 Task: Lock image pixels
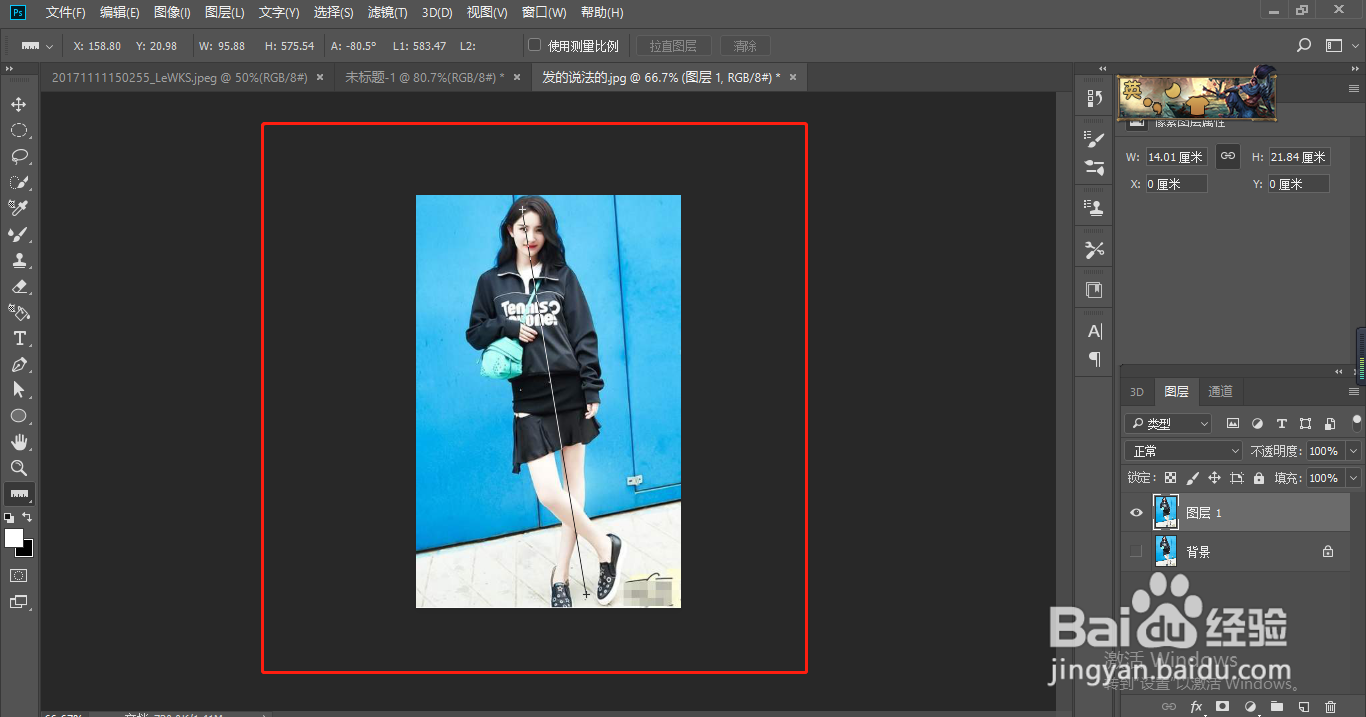click(1192, 478)
